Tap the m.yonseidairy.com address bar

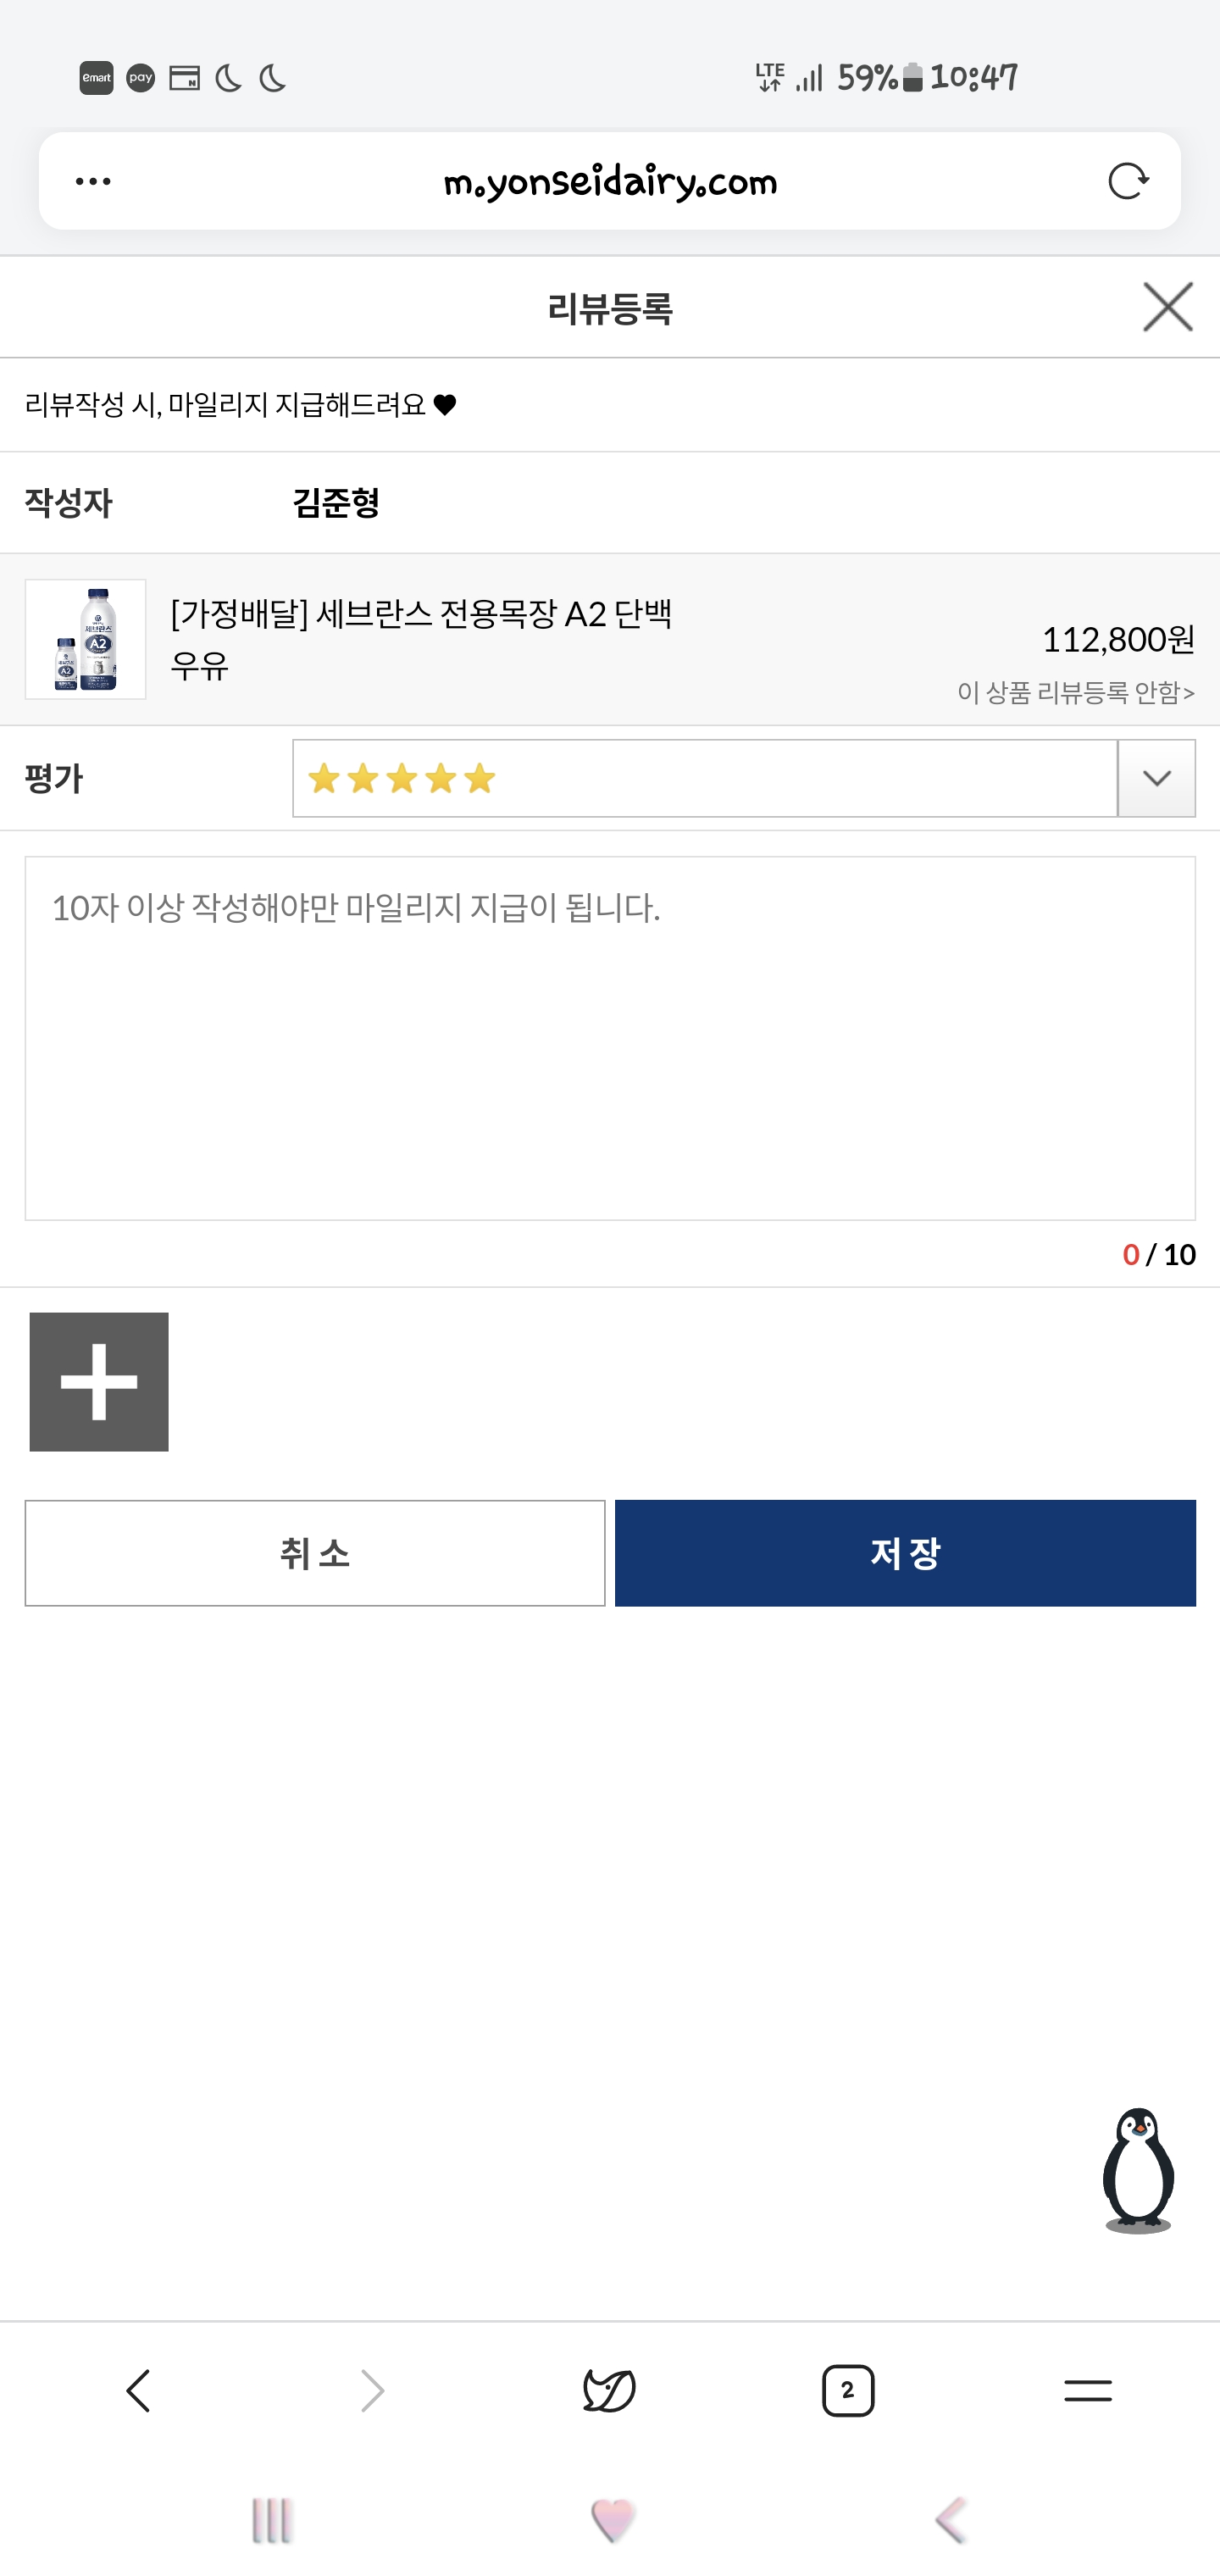(x=610, y=182)
